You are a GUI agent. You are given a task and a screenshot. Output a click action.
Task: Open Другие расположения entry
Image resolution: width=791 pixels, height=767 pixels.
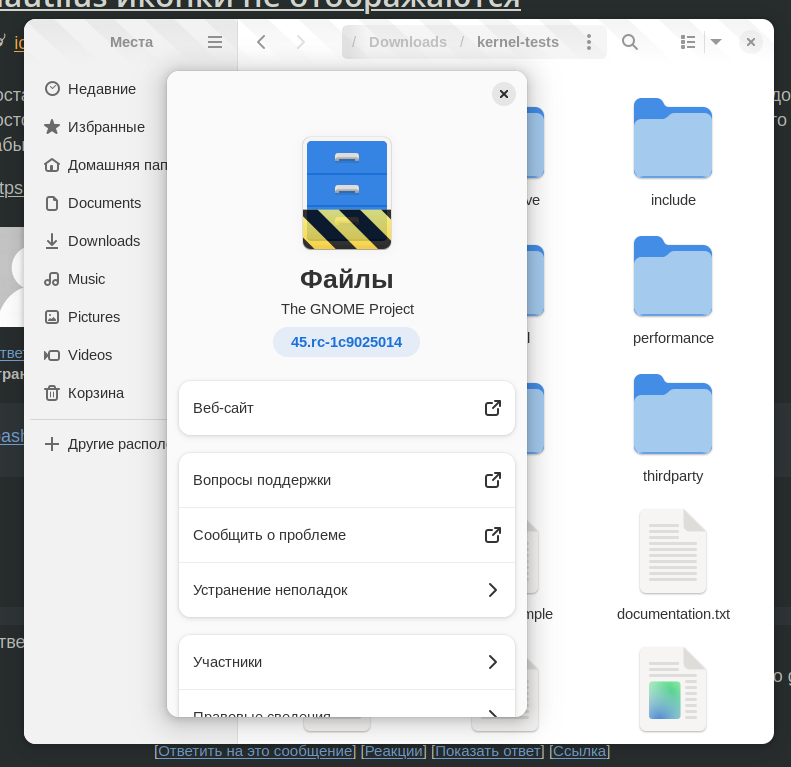(x=101, y=444)
